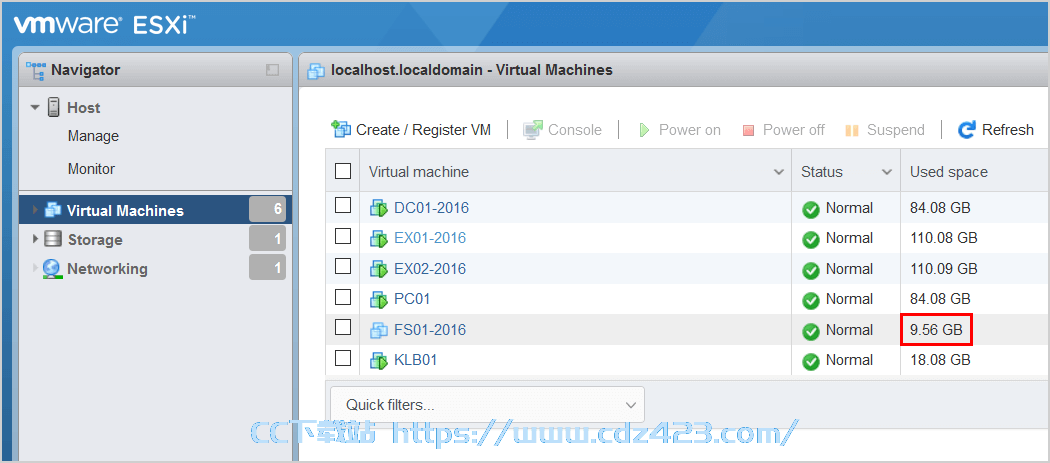Click the Normal status text for EX02-2016
This screenshot has width=1050, height=463.
point(849,269)
